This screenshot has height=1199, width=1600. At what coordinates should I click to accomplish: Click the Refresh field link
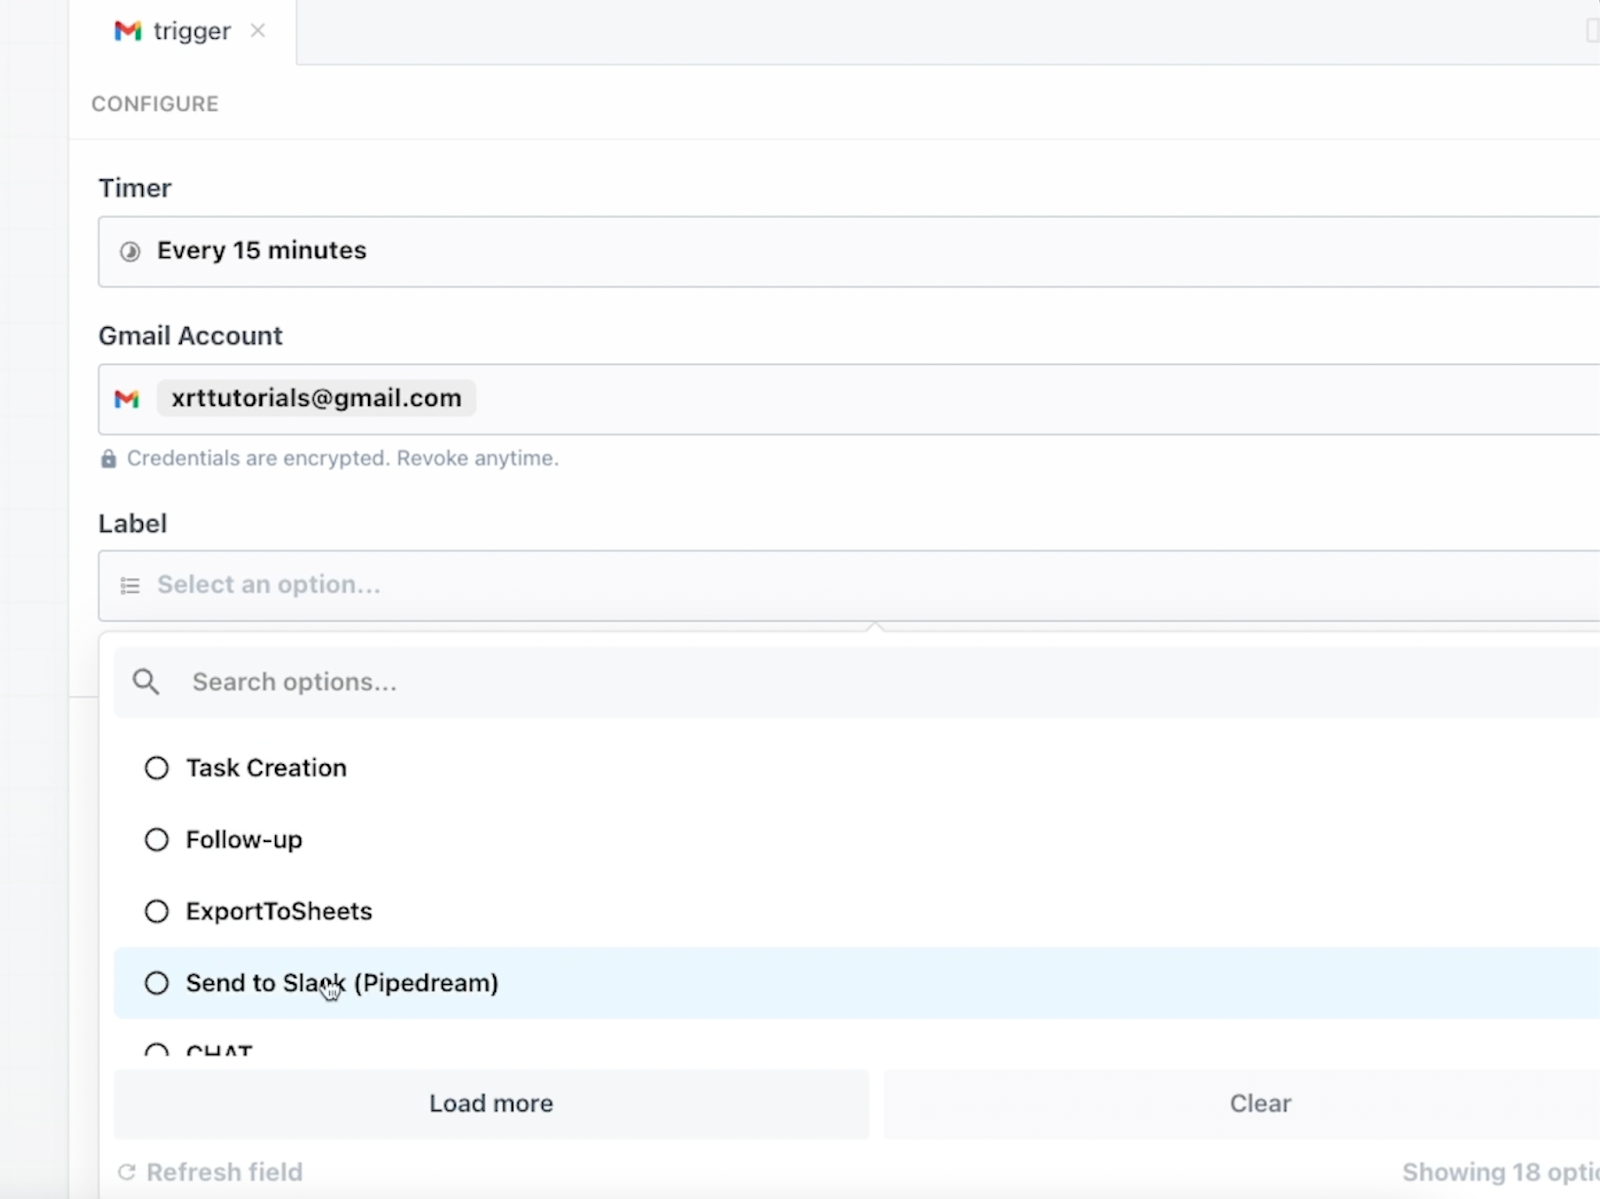point(224,1172)
